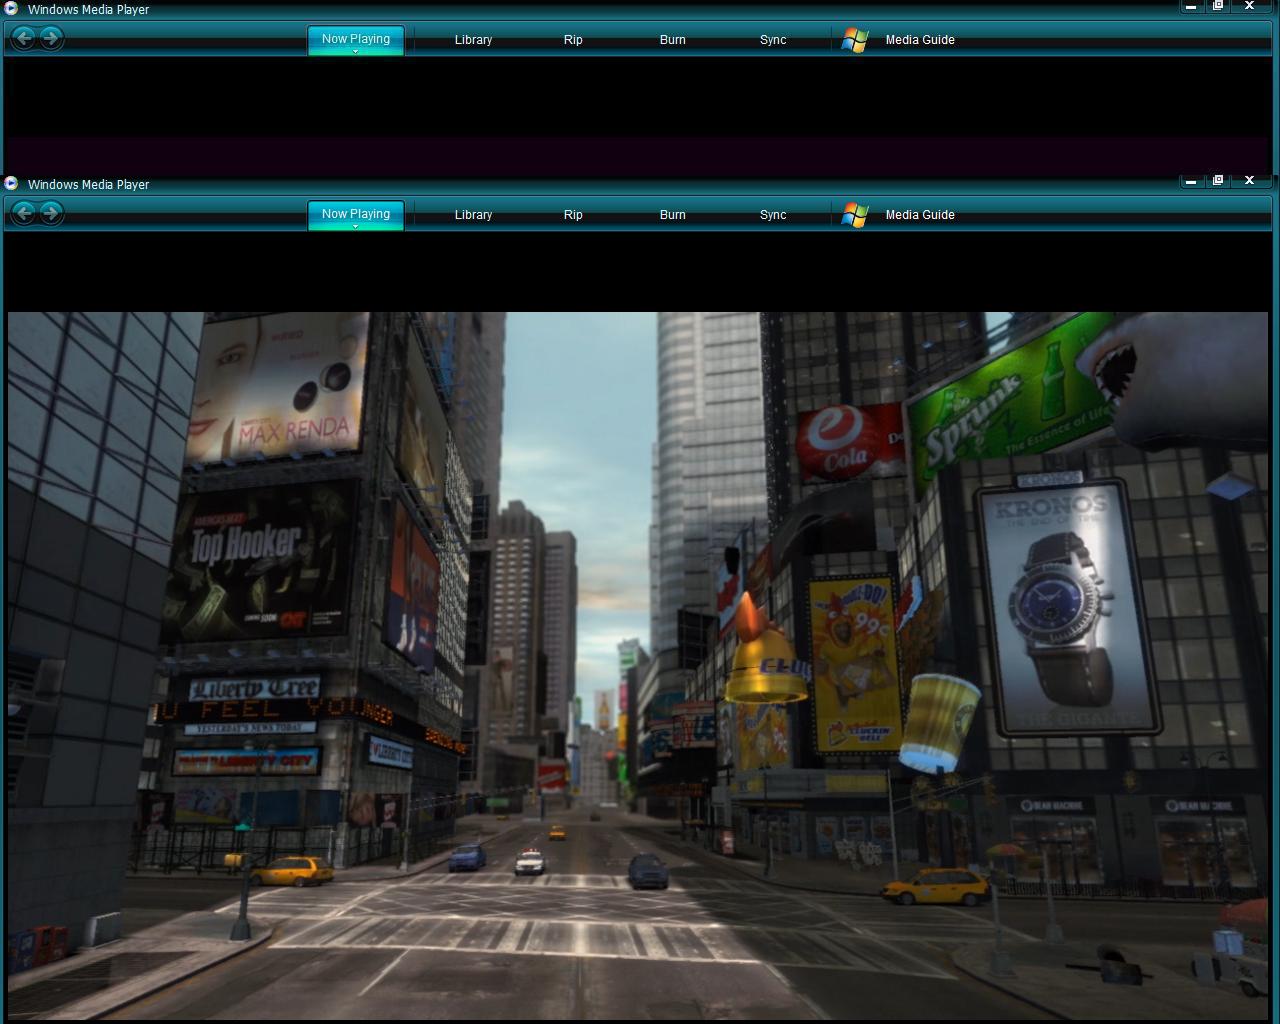Click Windows logo icon in upper window toolbar
The height and width of the screenshot is (1024, 1280).
click(x=855, y=40)
